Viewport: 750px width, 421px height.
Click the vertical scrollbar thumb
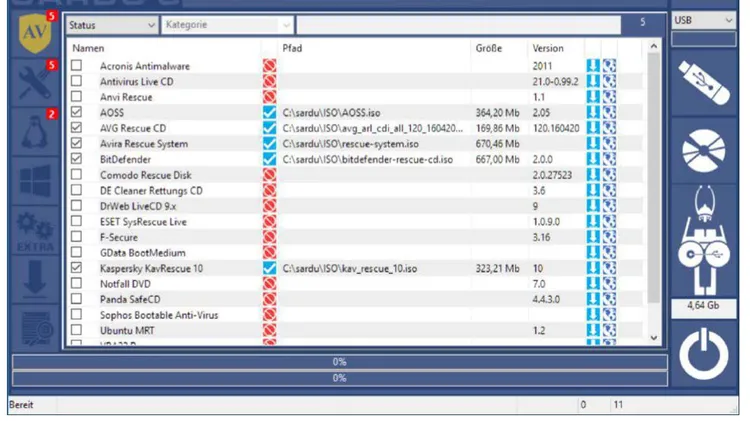(654, 178)
